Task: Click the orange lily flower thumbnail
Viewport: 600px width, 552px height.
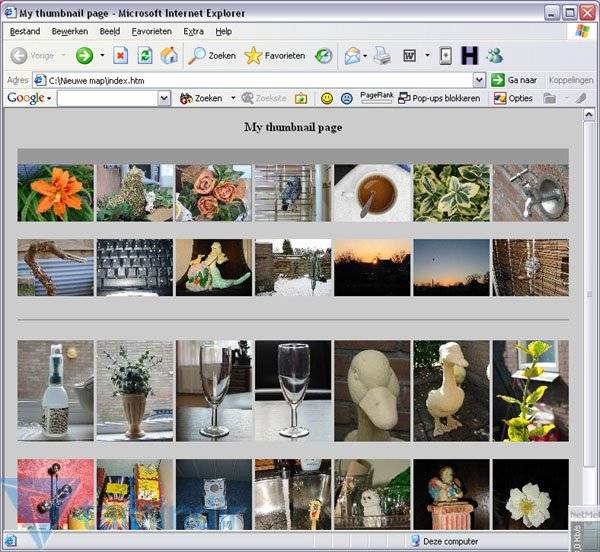Action: [55, 193]
